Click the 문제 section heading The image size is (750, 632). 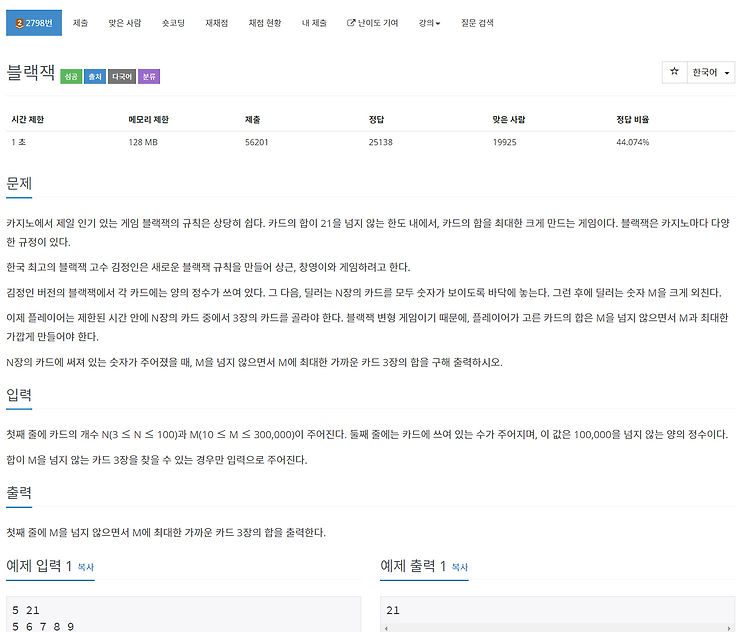point(19,183)
